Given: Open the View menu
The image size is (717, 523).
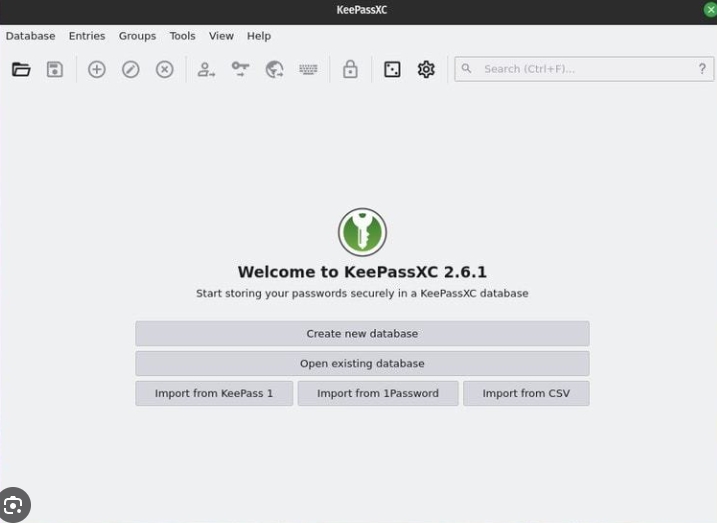Looking at the screenshot, I should tap(221, 36).
